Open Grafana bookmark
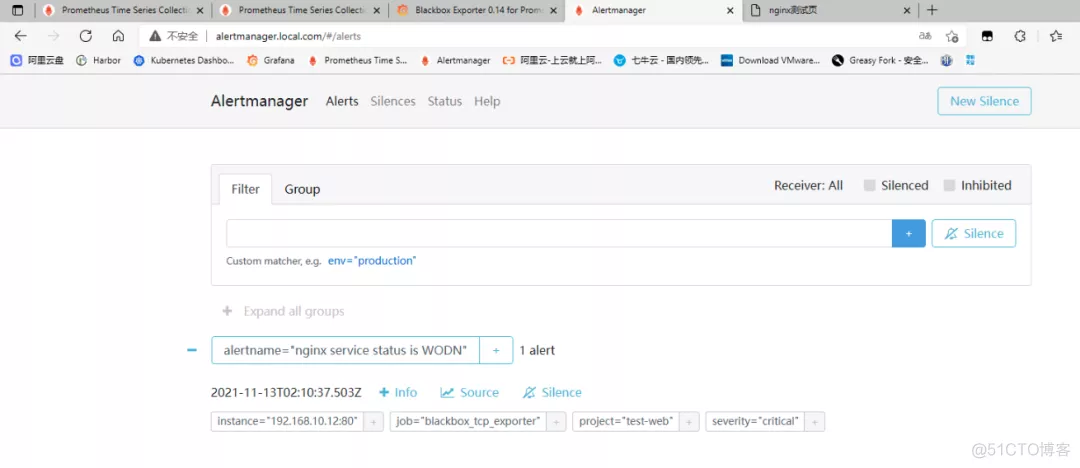 point(271,61)
